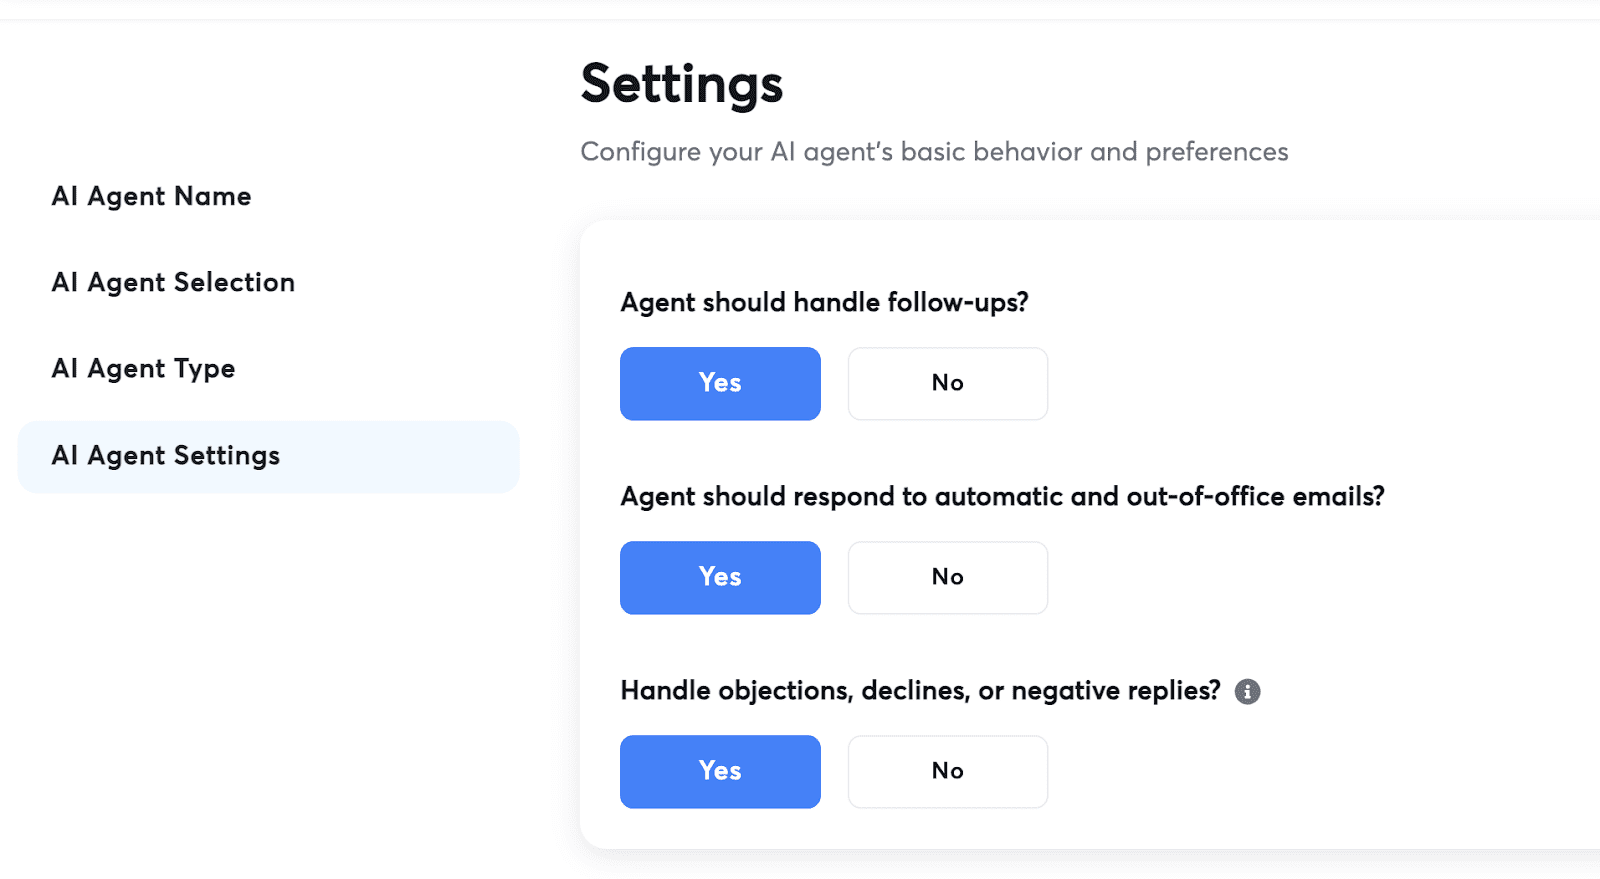The width and height of the screenshot is (1600, 879).
Task: Go to AI Agent Selection in sidebar
Action: [x=173, y=282]
